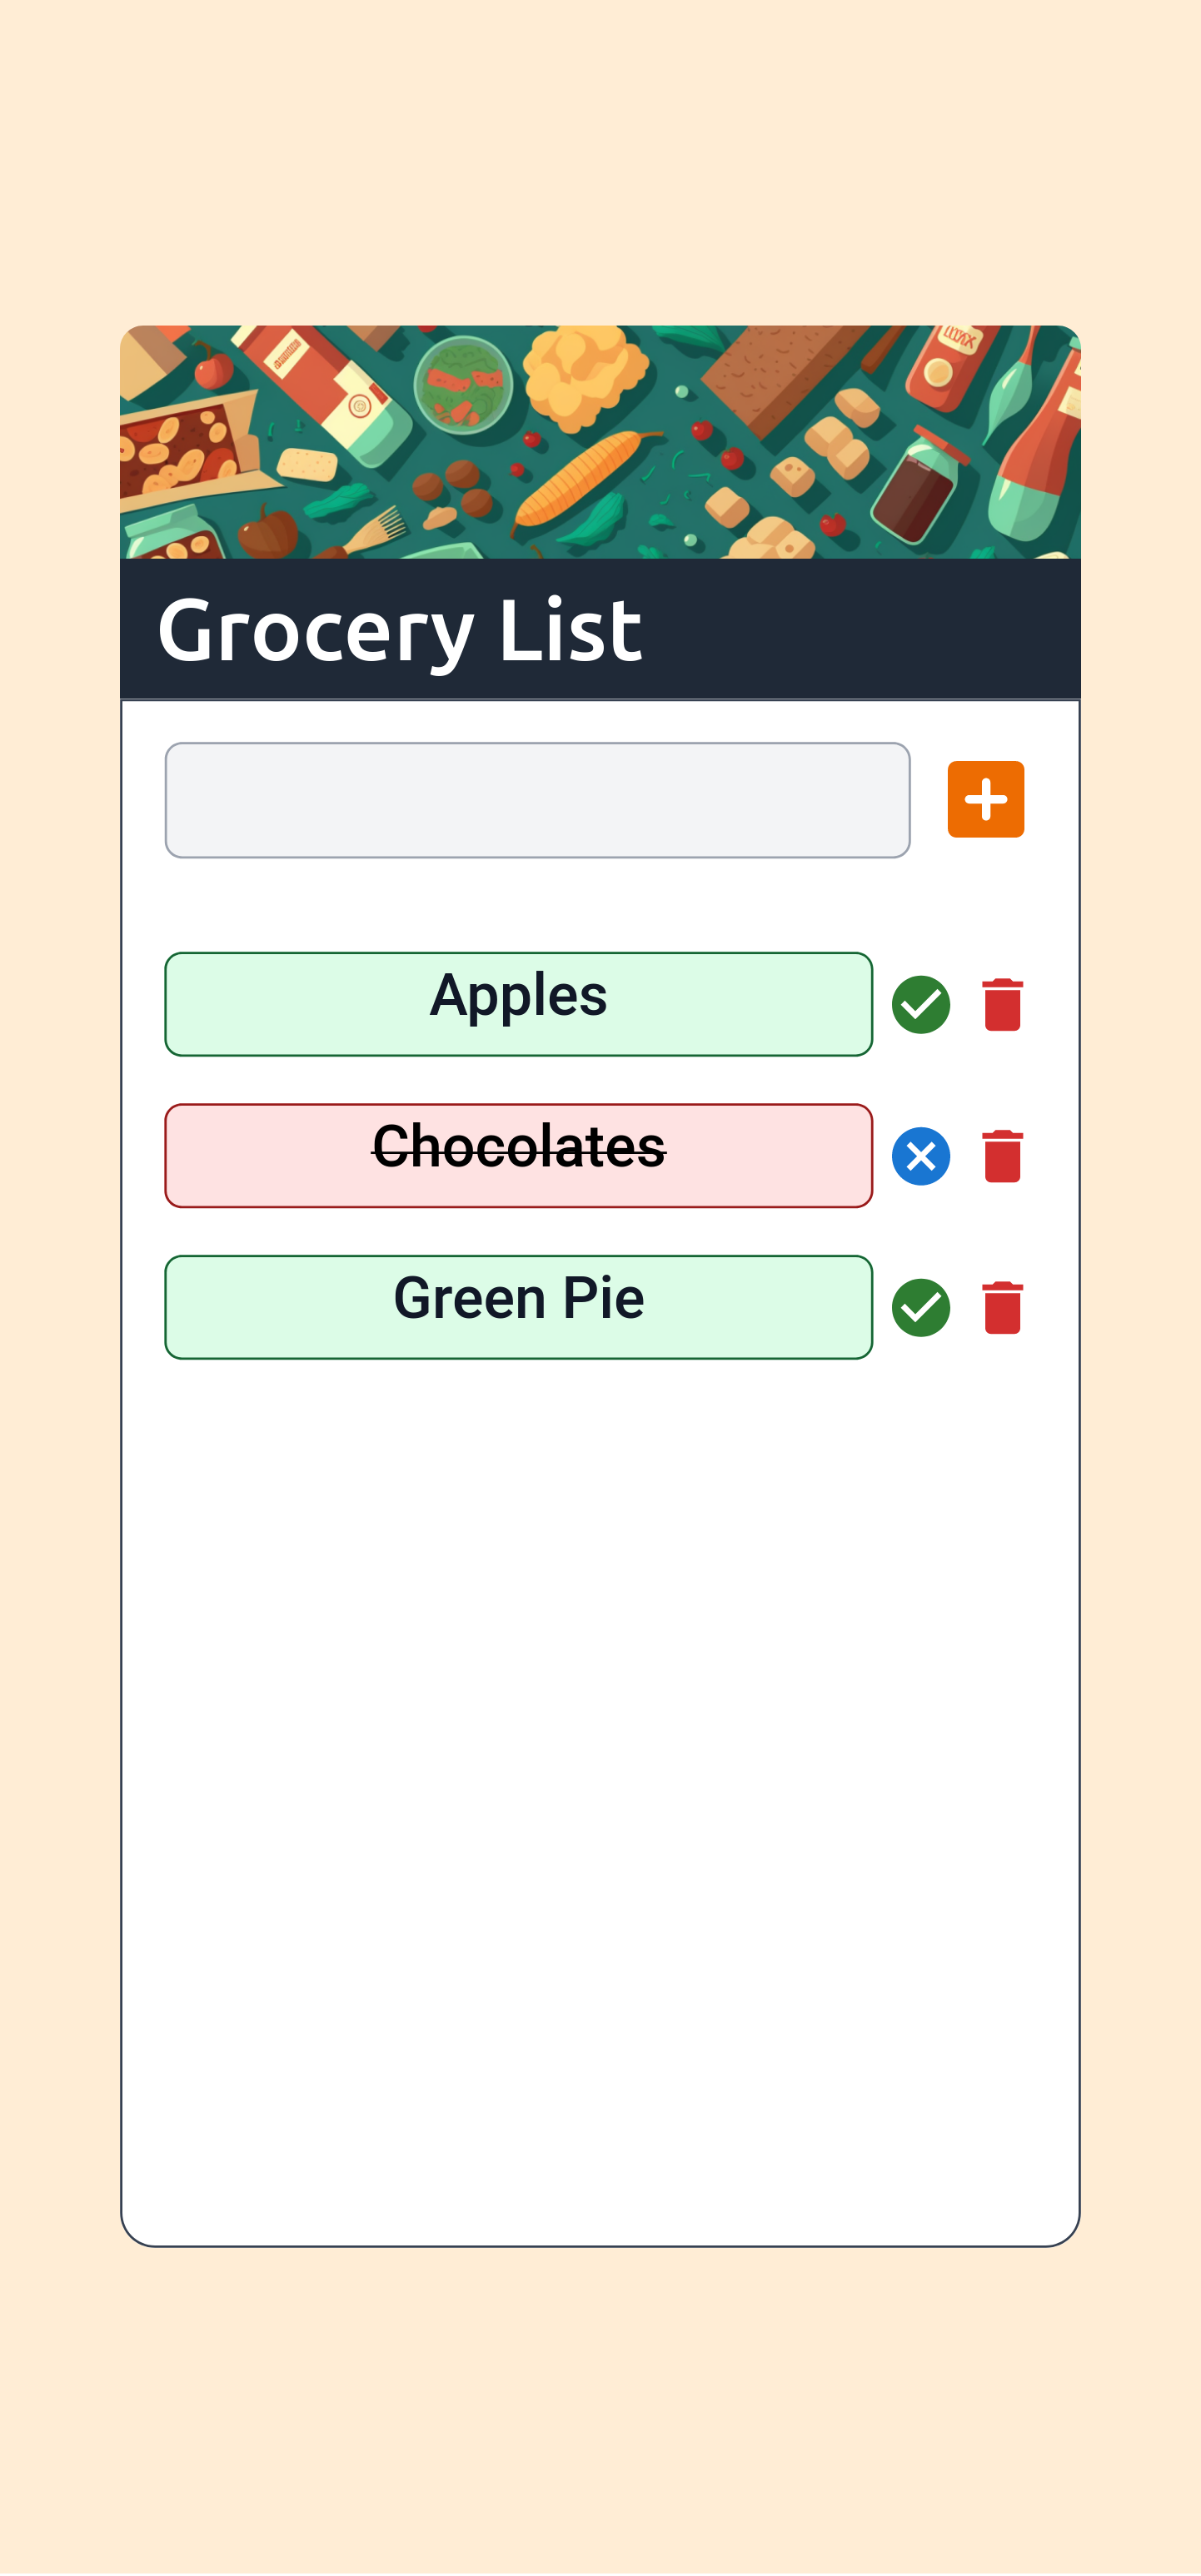Click the trash icon next to Chocolates

click(x=1001, y=1156)
